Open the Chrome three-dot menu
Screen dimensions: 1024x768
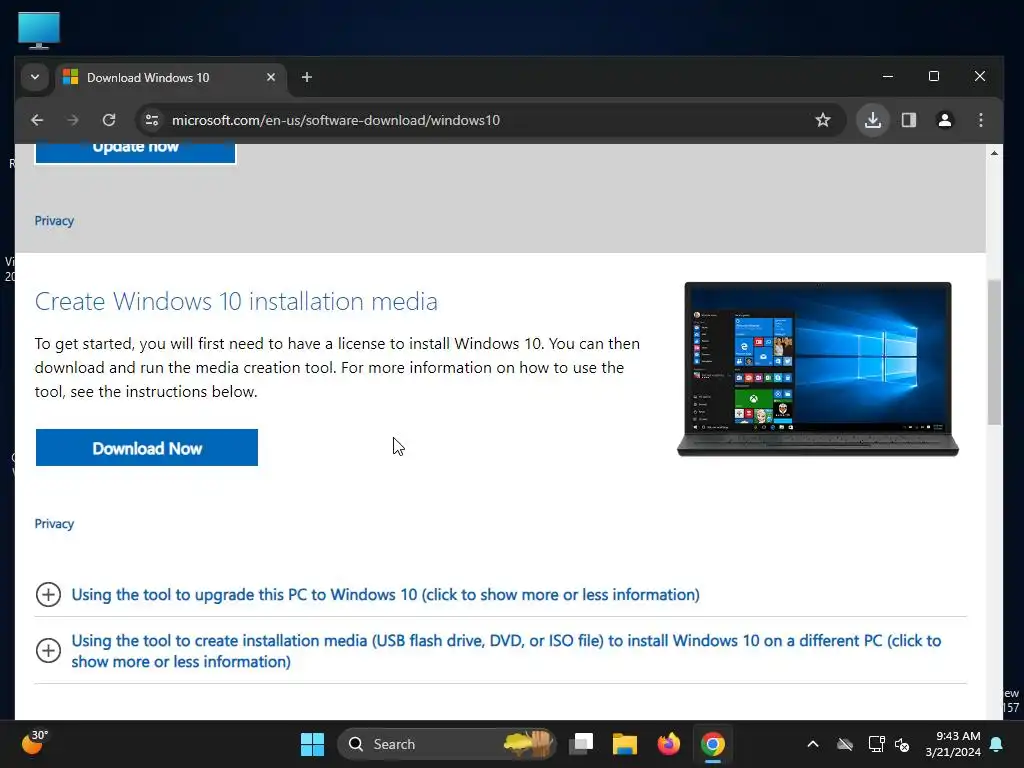(980, 120)
